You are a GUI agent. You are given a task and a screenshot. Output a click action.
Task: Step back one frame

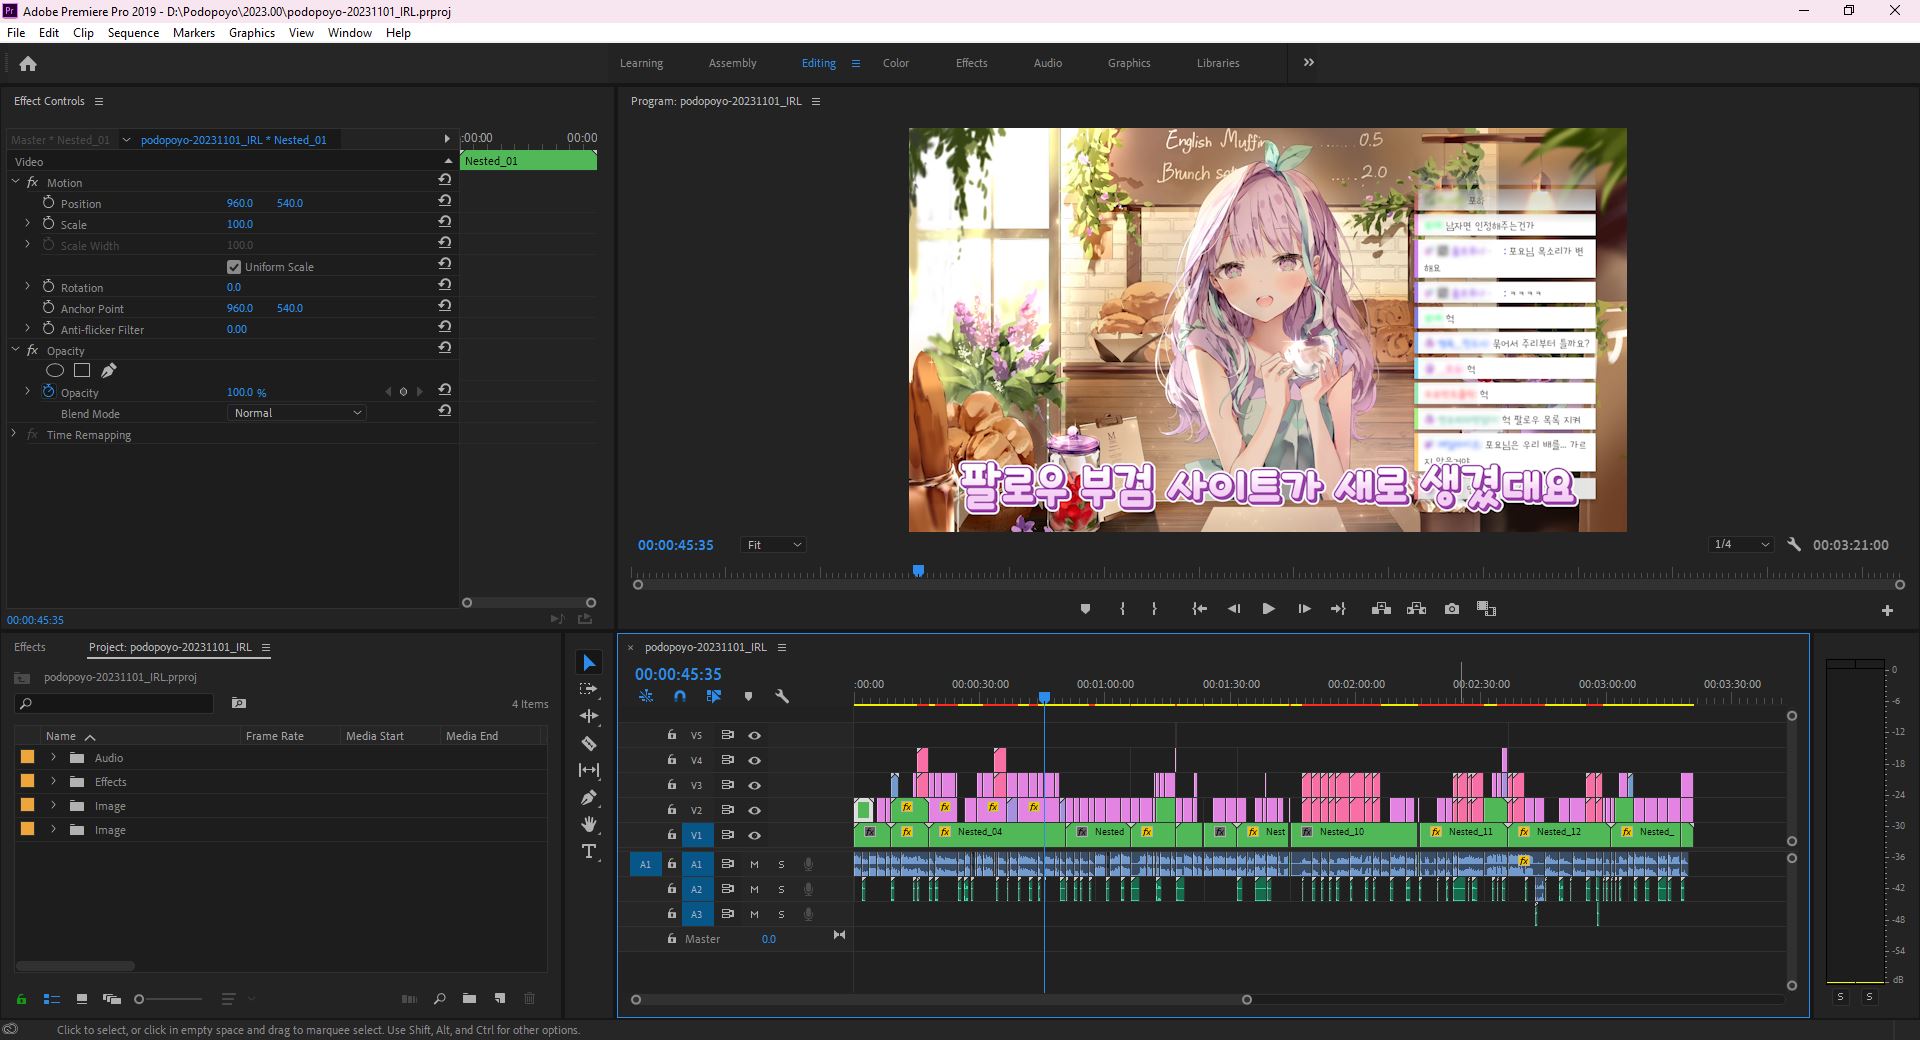1234,608
